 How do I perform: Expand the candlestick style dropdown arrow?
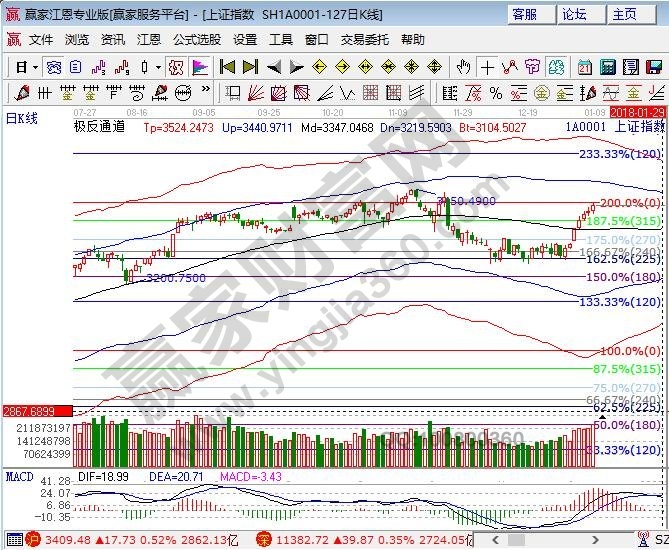coord(158,67)
